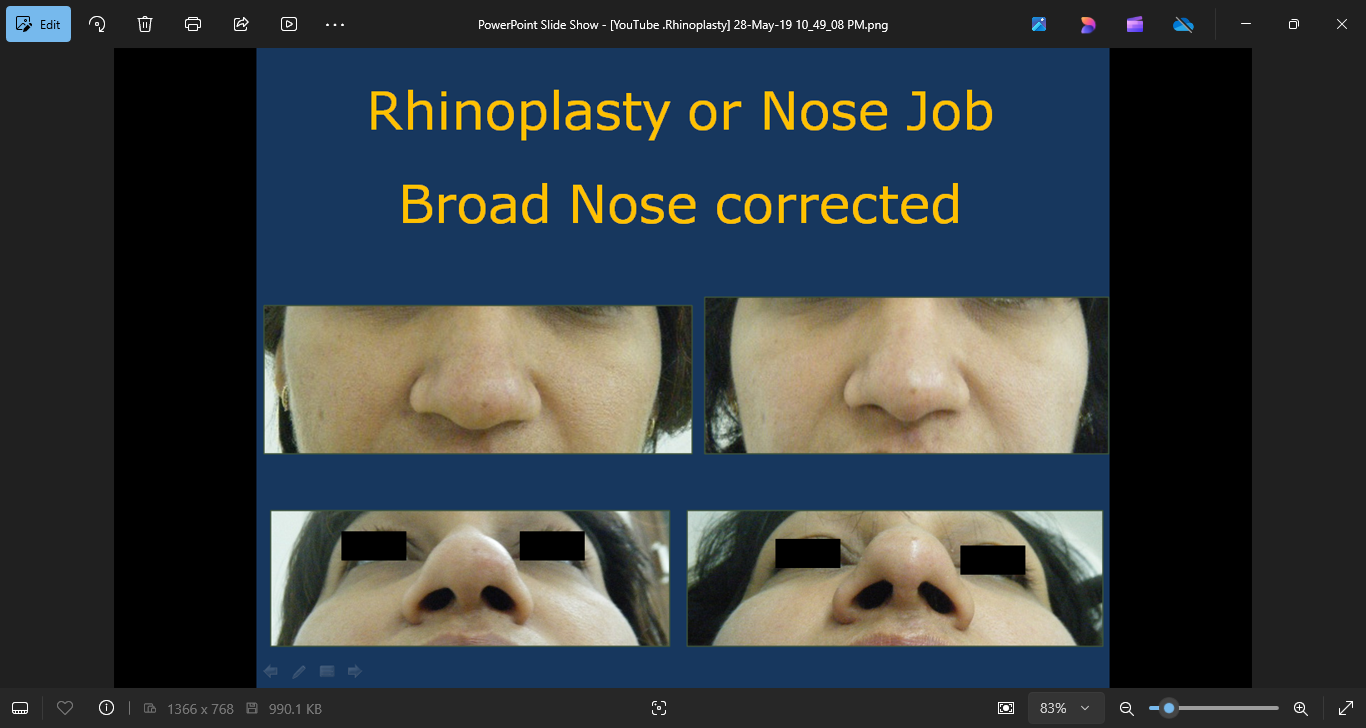Open the See more three-dots menu
1366x728 pixels.
[x=335, y=24]
